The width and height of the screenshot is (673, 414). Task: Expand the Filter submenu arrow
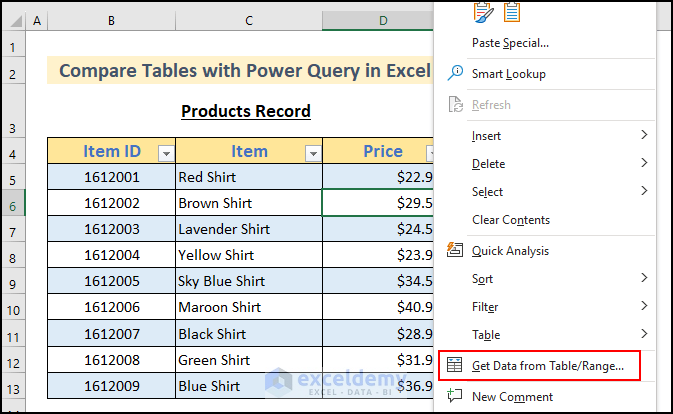click(x=644, y=305)
